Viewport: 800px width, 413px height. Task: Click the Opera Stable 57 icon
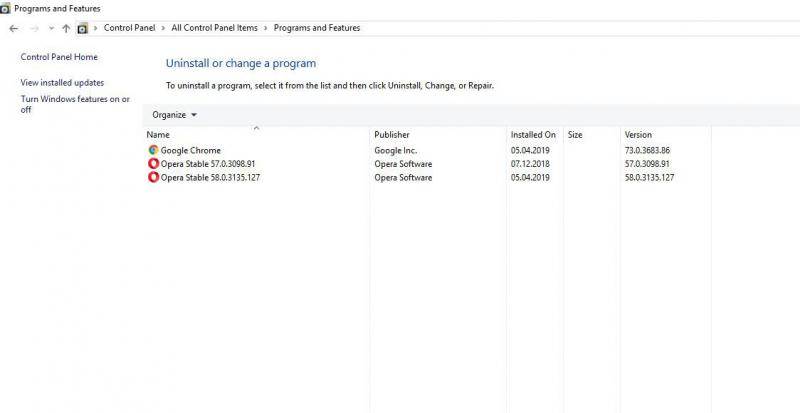tap(153, 164)
